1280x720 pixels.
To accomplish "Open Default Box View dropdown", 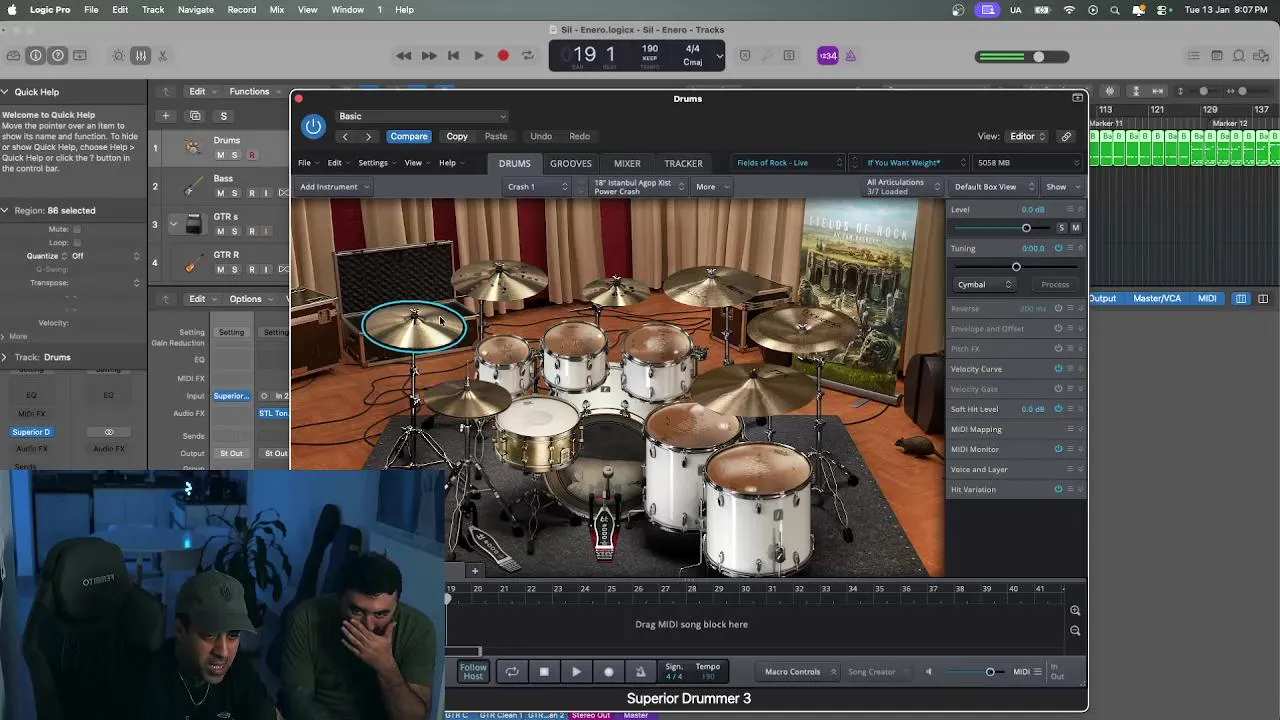I will (992, 187).
